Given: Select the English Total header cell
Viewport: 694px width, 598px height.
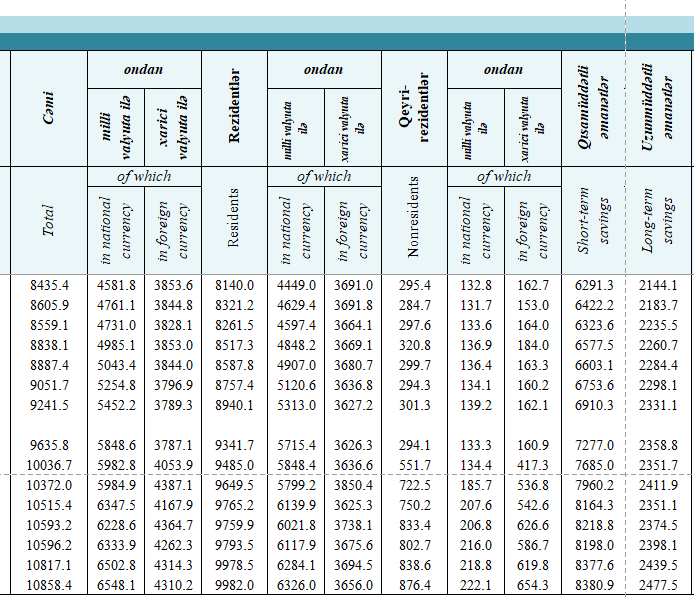Looking at the screenshot, I should click(49, 221).
